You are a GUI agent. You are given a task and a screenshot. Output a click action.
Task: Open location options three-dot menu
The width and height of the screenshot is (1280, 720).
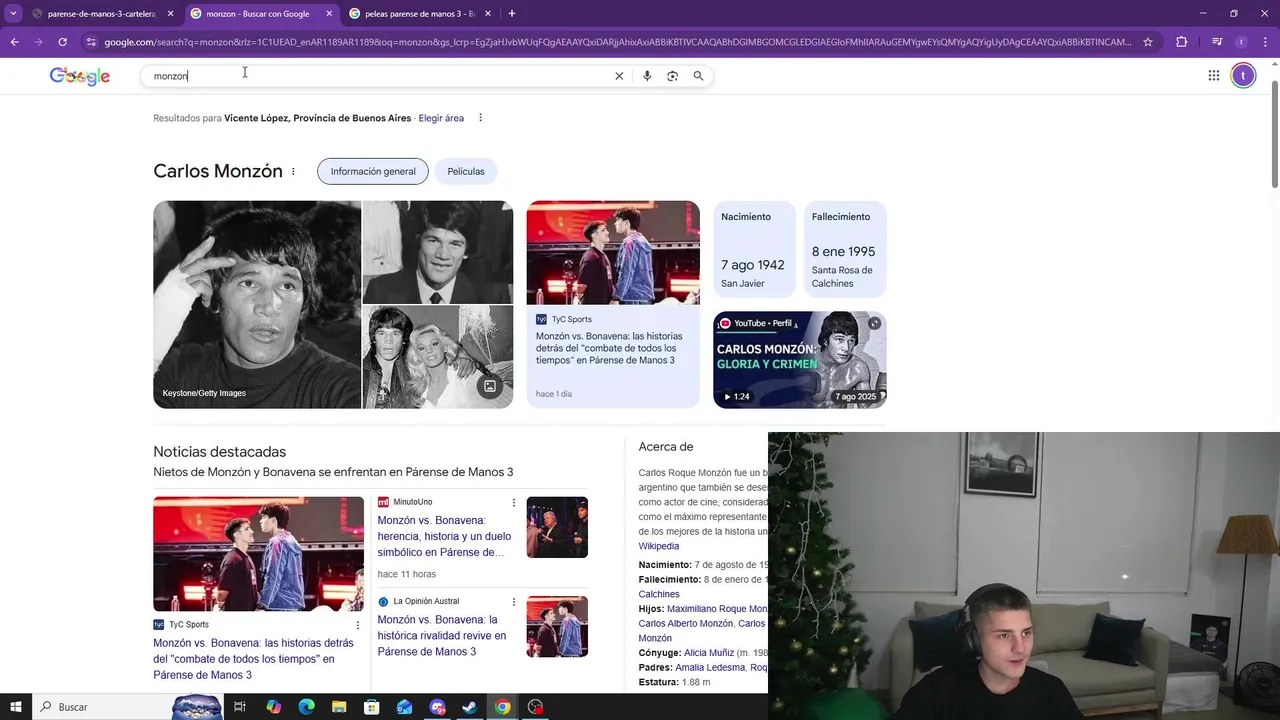coord(480,118)
